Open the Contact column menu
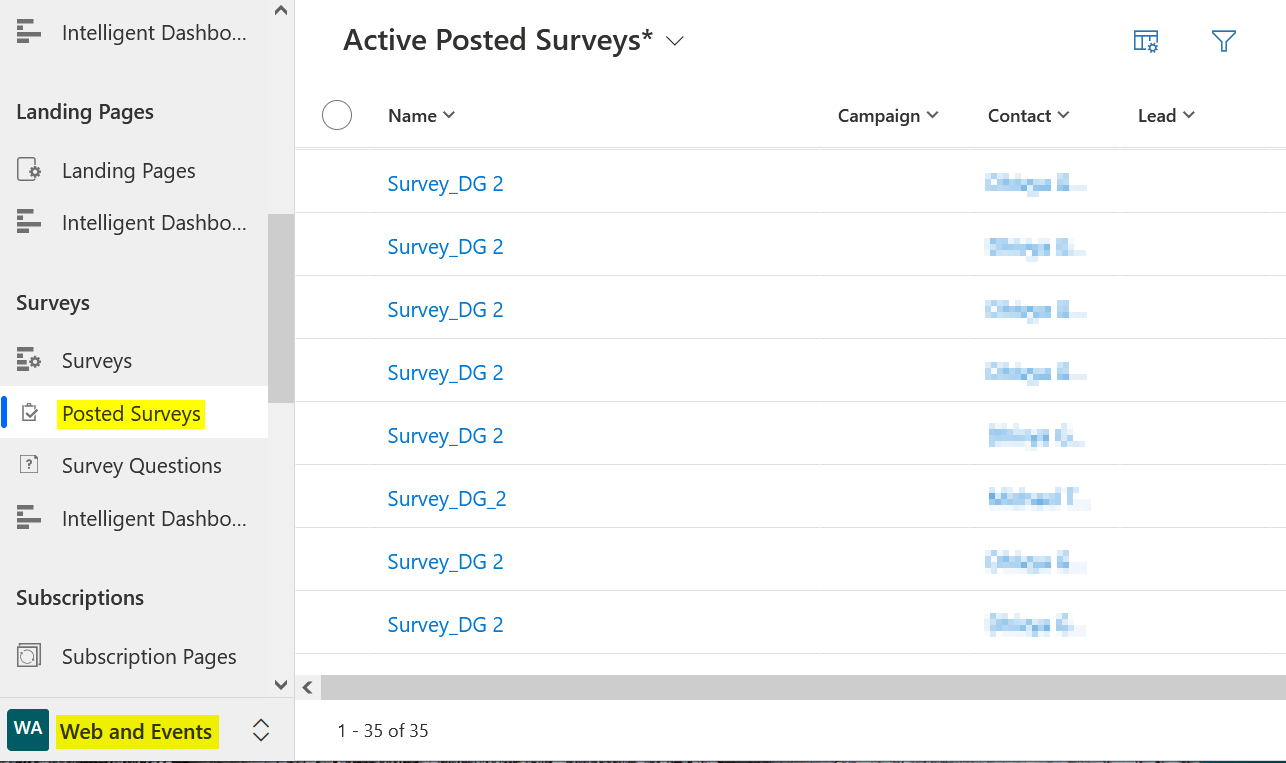1286x763 pixels. pyautogui.click(x=1064, y=115)
